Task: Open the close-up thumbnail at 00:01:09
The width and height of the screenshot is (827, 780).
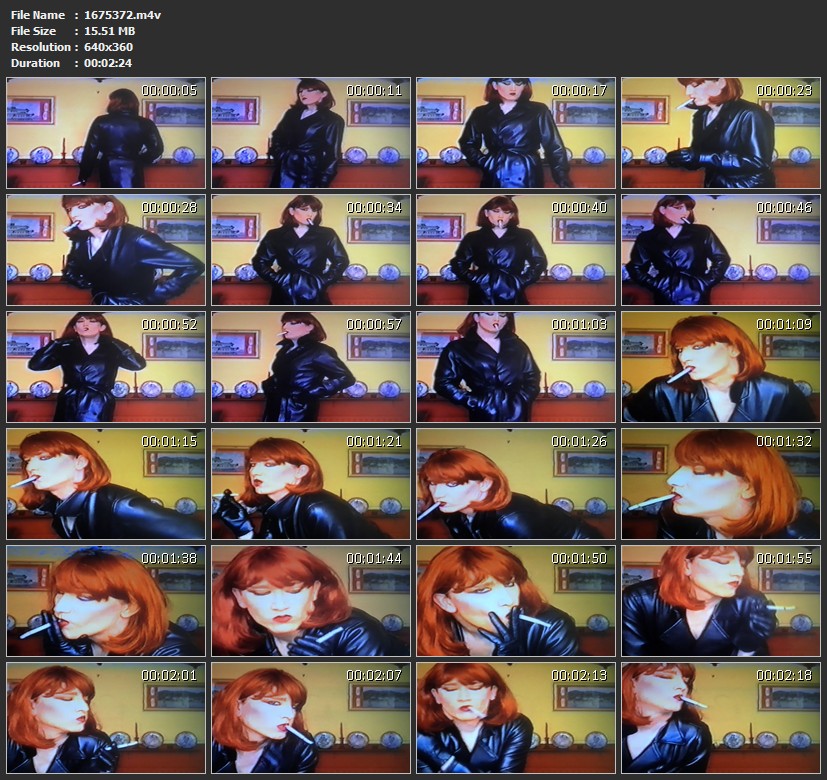Action: coord(720,367)
